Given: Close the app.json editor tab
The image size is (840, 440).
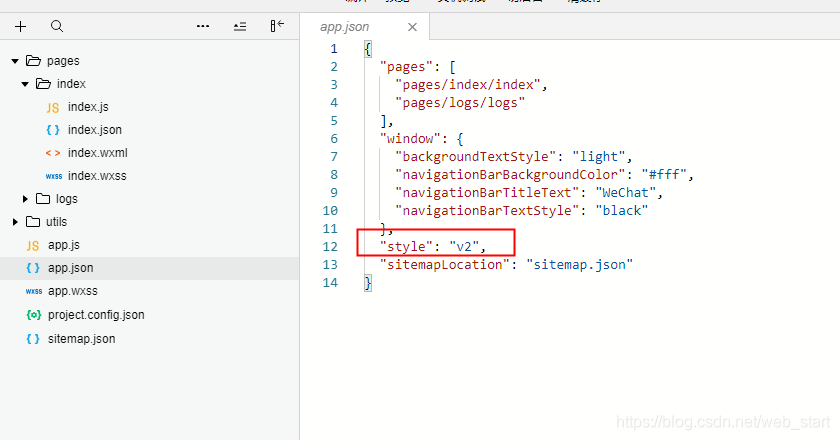Looking at the screenshot, I should pyautogui.click(x=412, y=27).
